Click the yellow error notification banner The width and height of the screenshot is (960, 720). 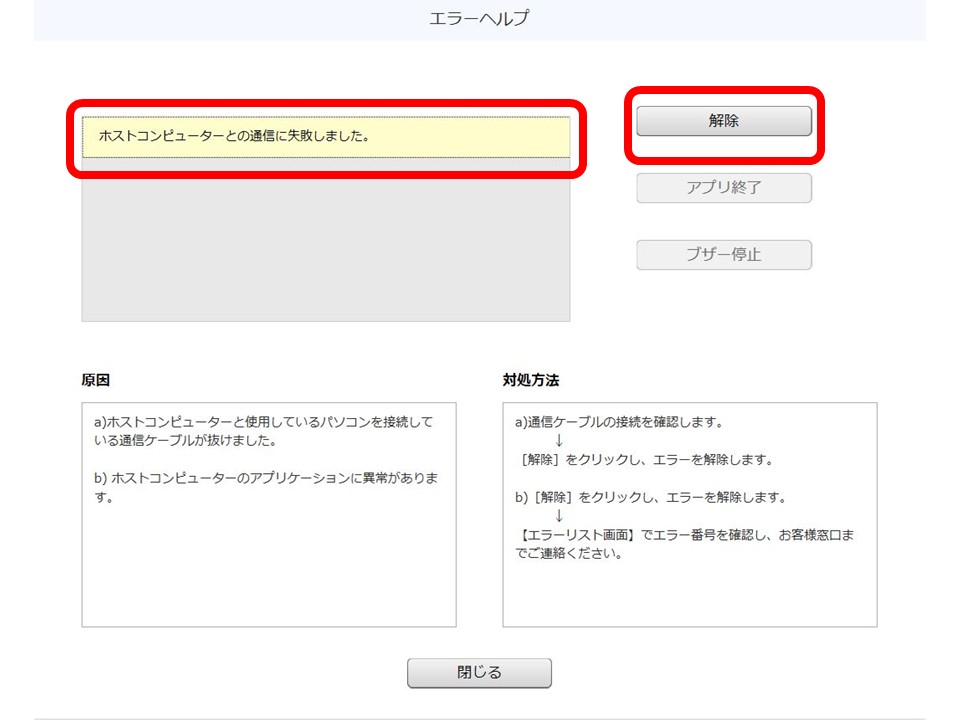coord(330,133)
